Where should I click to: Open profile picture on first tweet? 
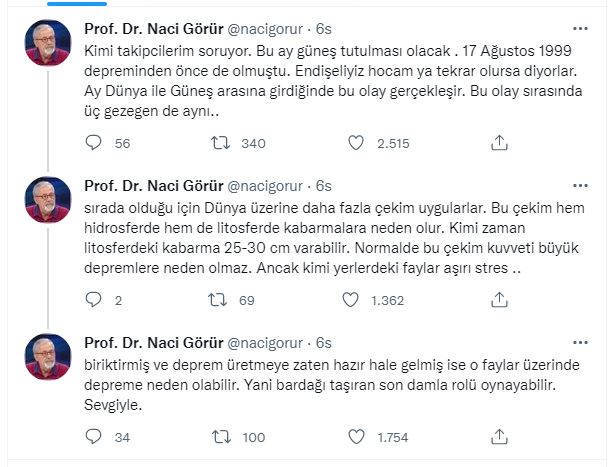click(x=48, y=43)
